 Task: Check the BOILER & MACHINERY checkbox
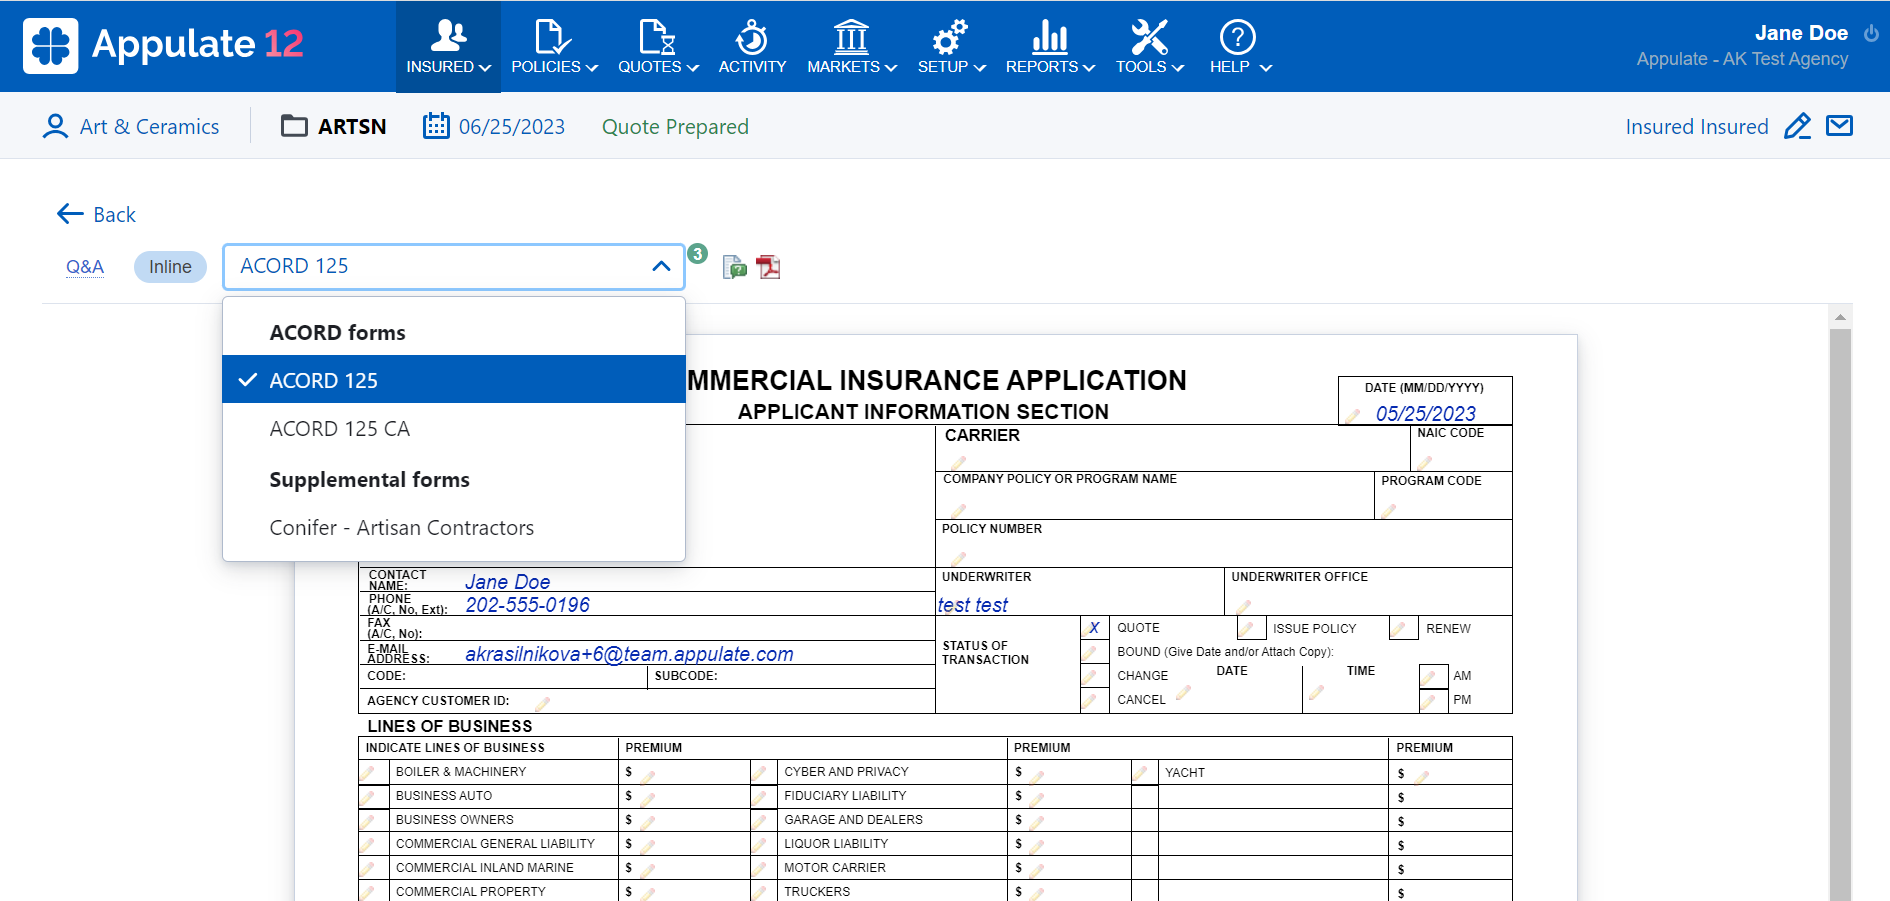[x=373, y=772]
